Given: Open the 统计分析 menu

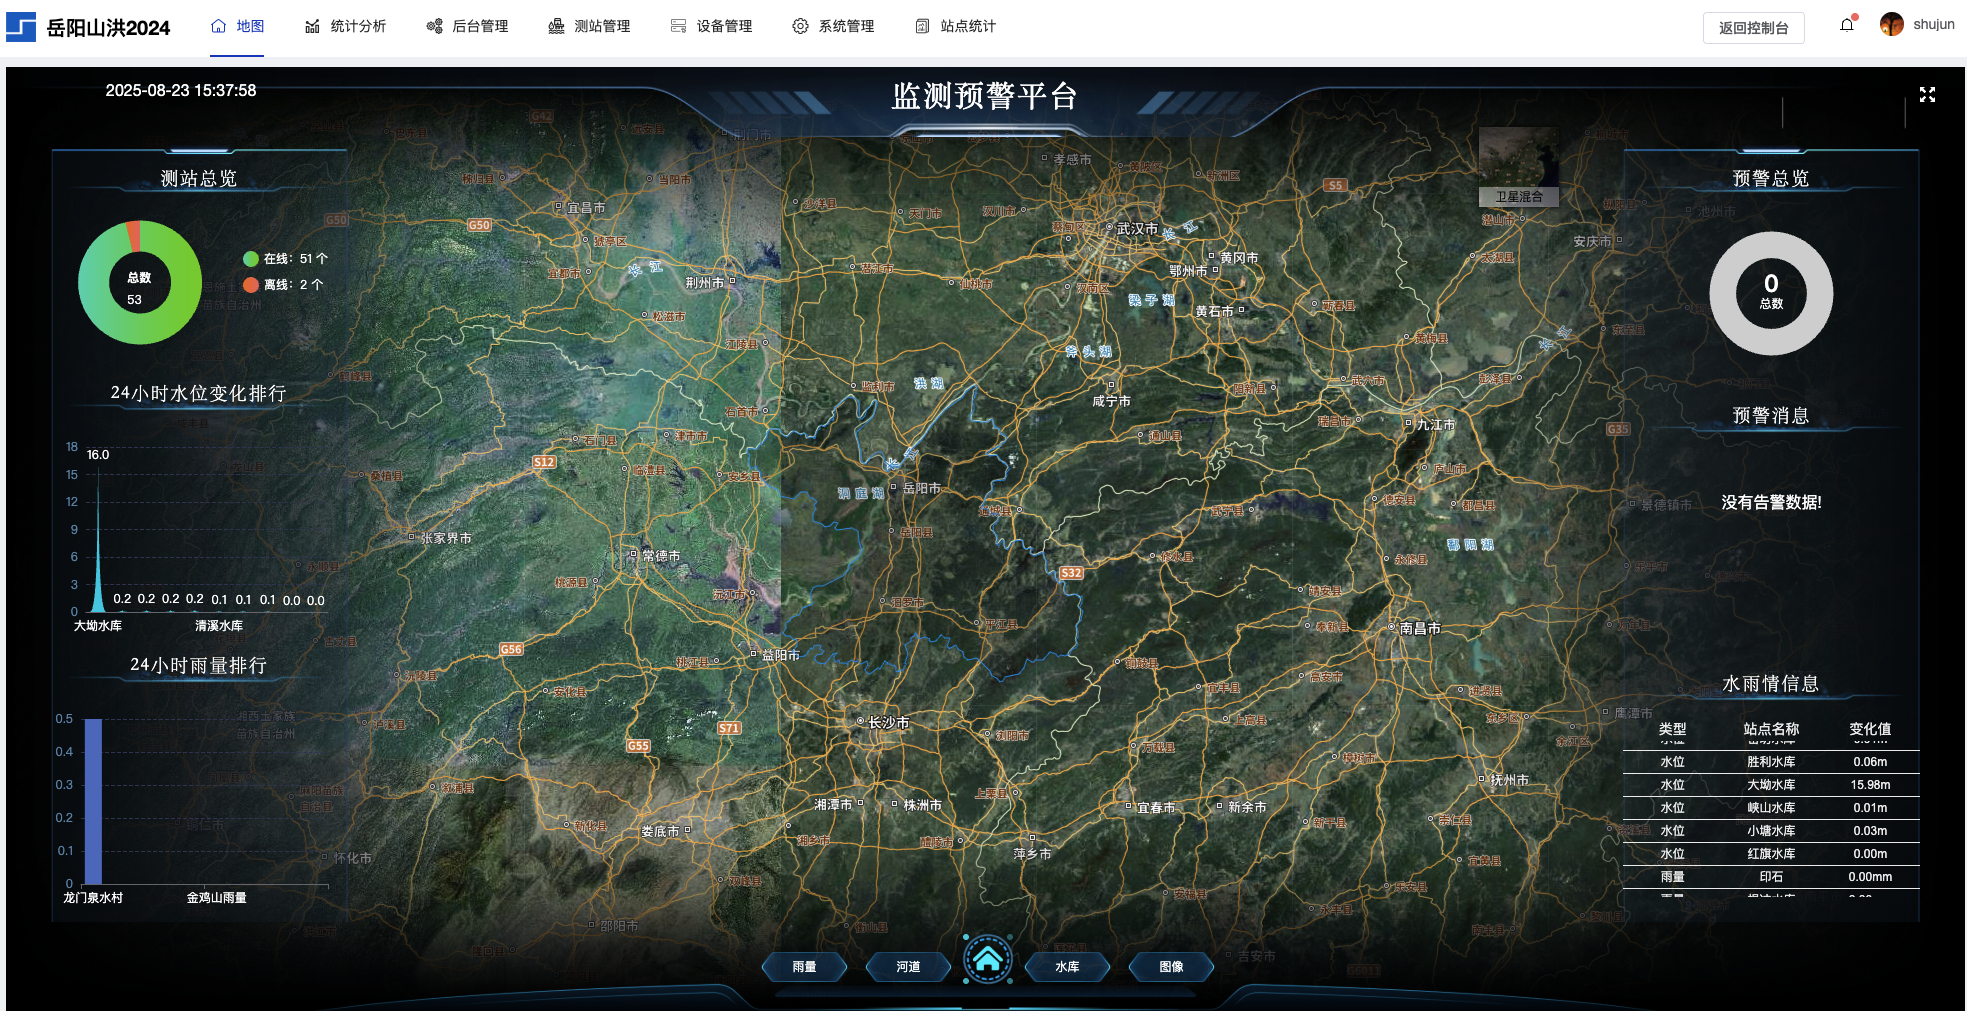Looking at the screenshot, I should (x=345, y=26).
